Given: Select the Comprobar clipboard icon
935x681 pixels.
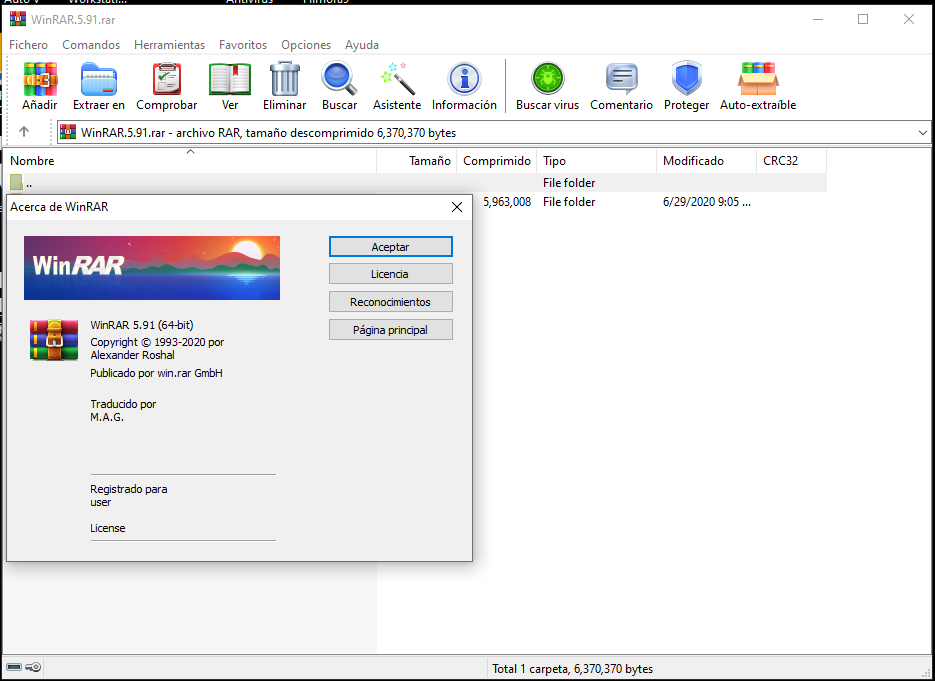Looking at the screenshot, I should [x=166, y=79].
